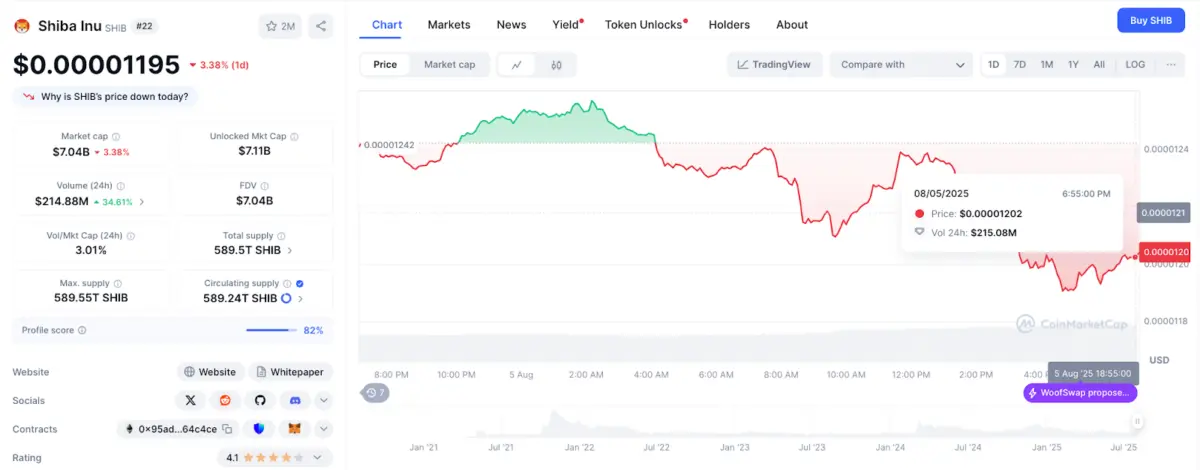Copy the contract address with the copy icon
This screenshot has height=470, width=1200.
227,429
